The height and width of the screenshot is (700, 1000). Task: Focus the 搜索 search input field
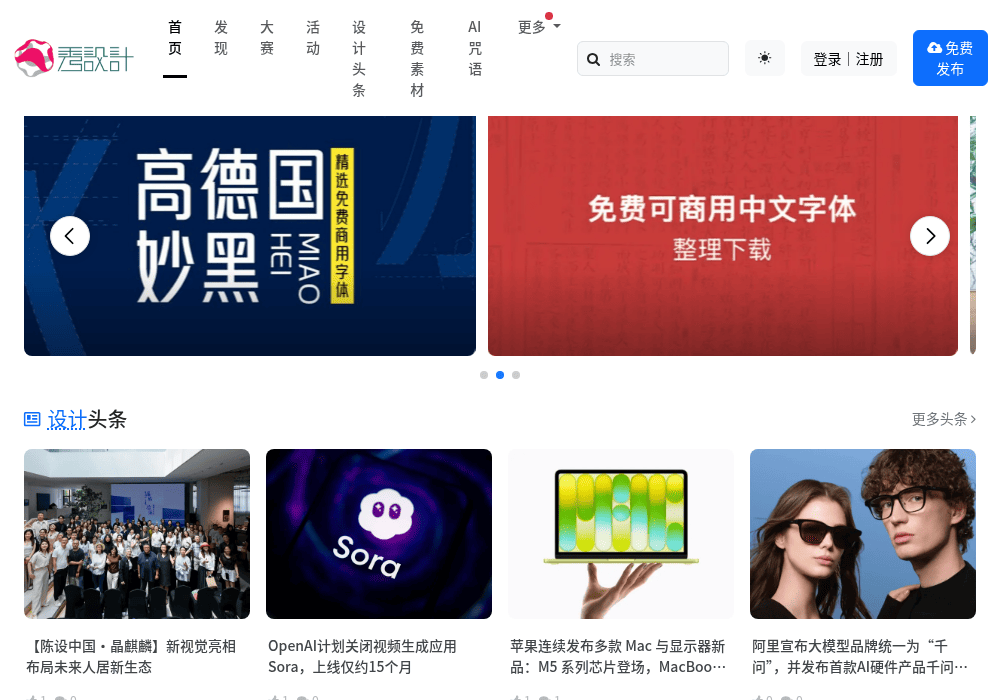pos(653,59)
